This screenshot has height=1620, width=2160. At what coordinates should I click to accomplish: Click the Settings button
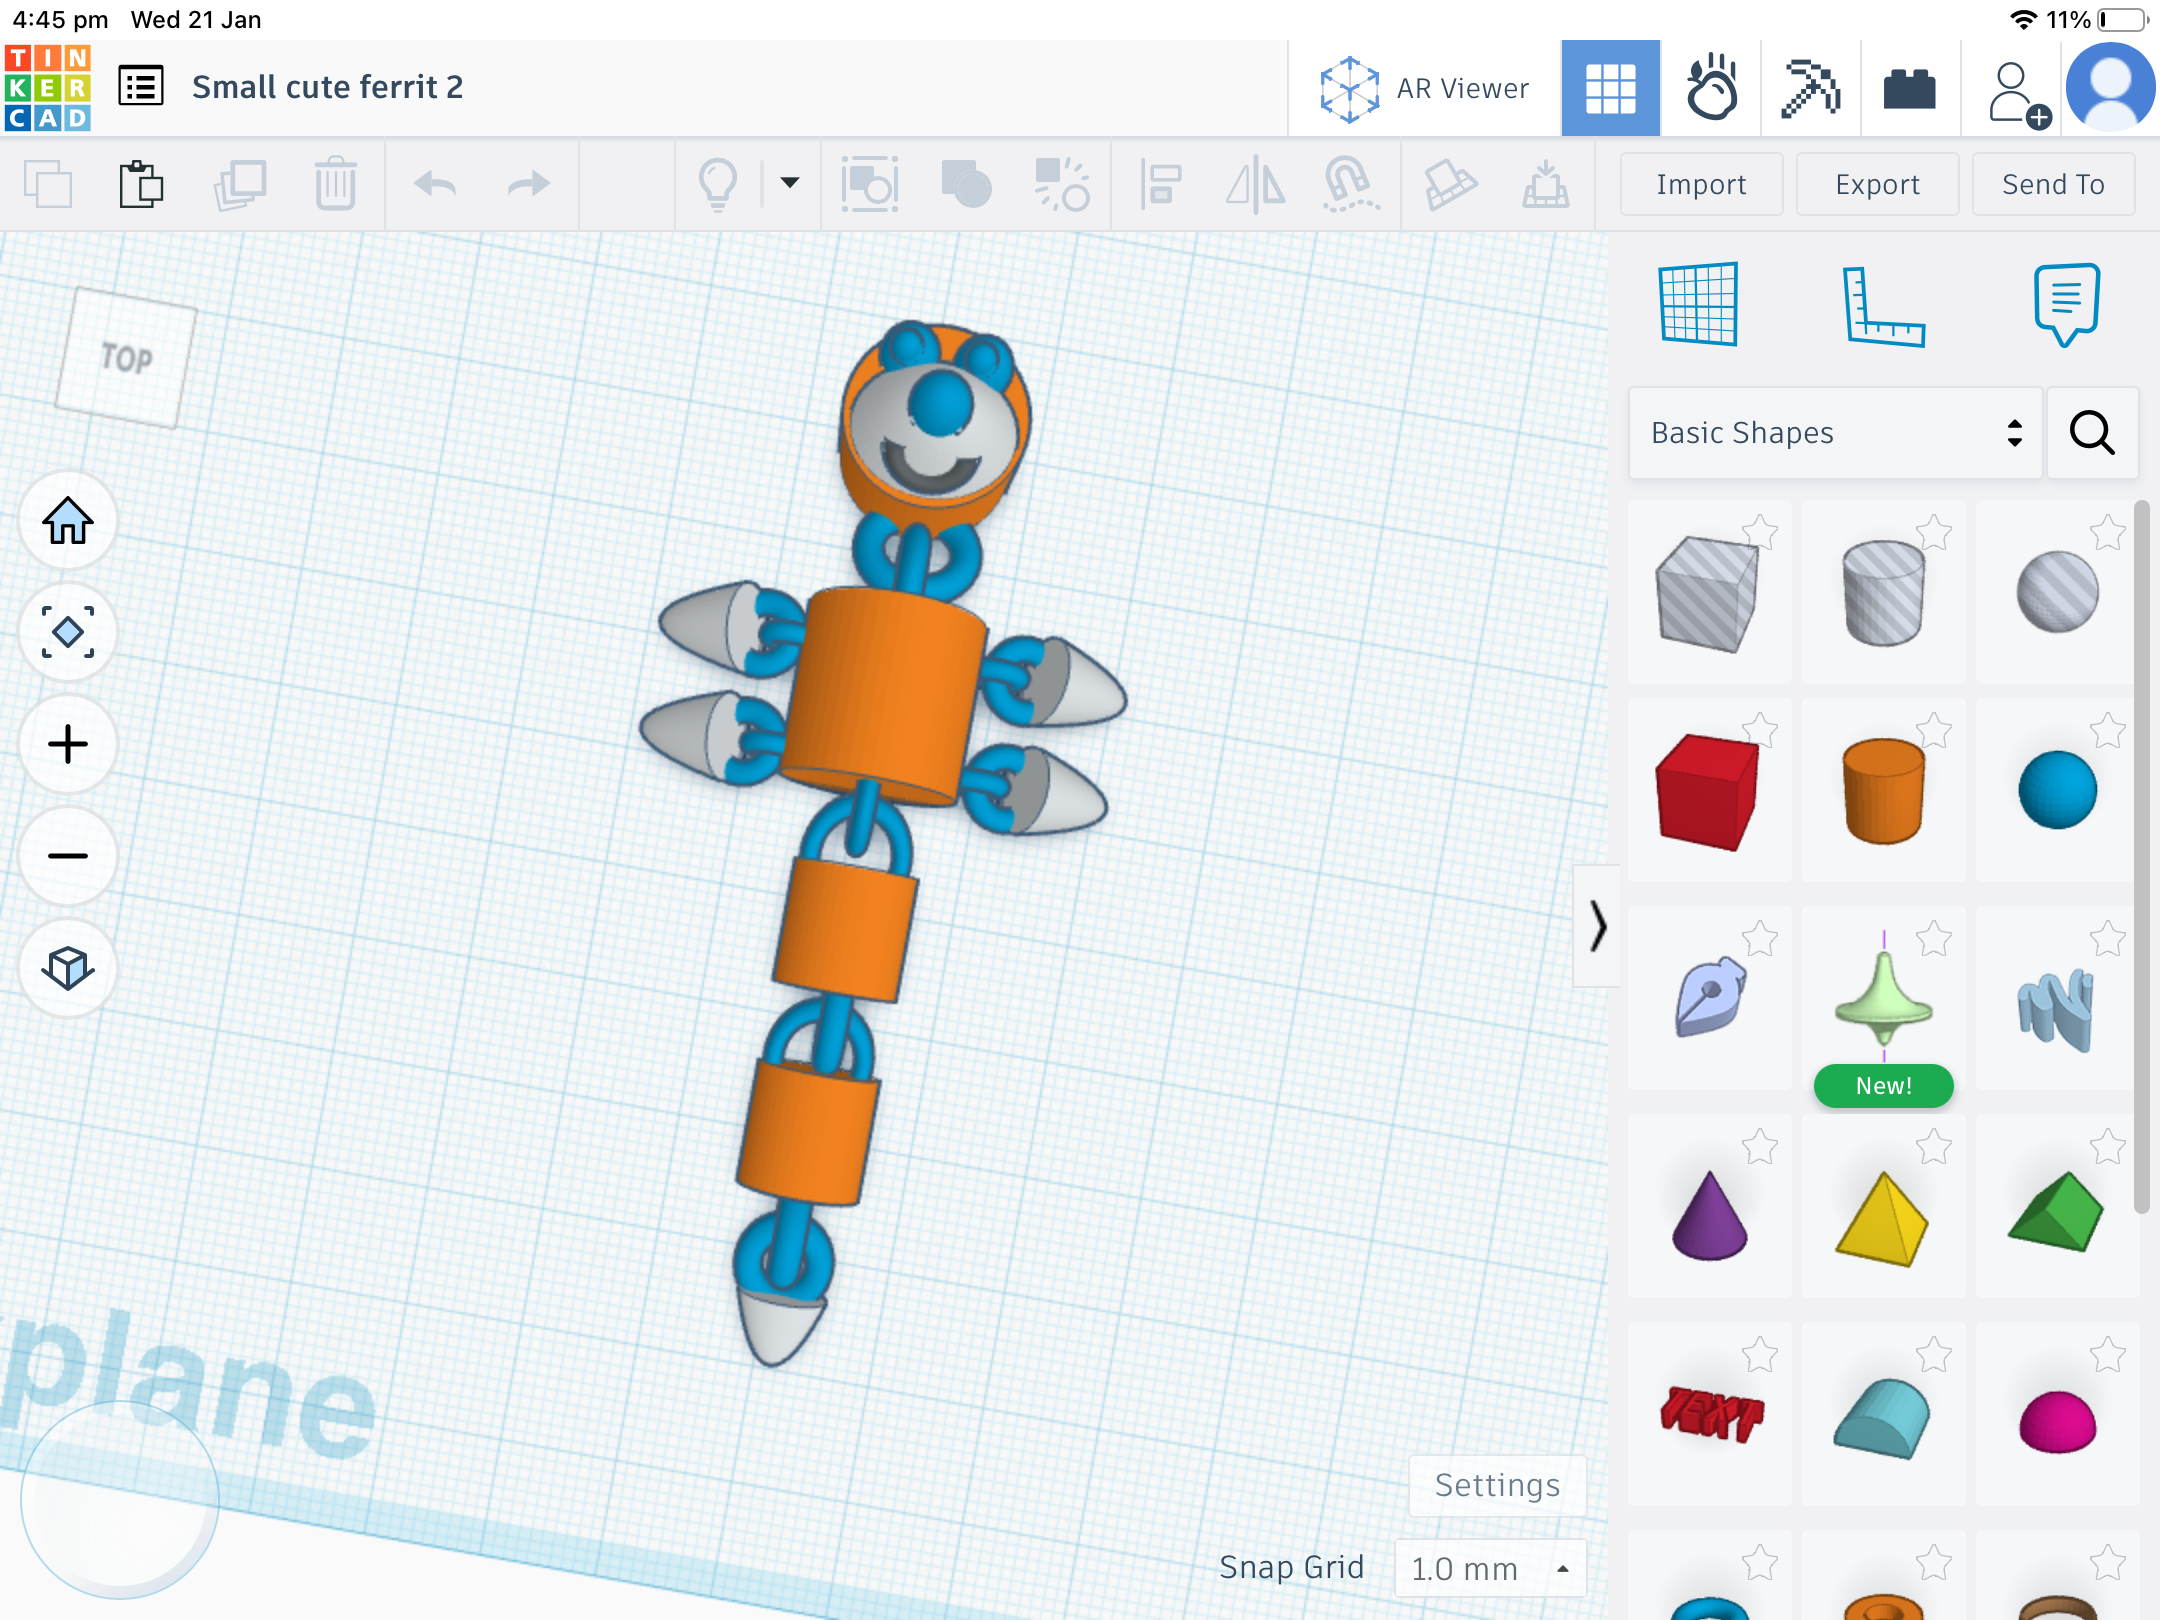tap(1497, 1485)
